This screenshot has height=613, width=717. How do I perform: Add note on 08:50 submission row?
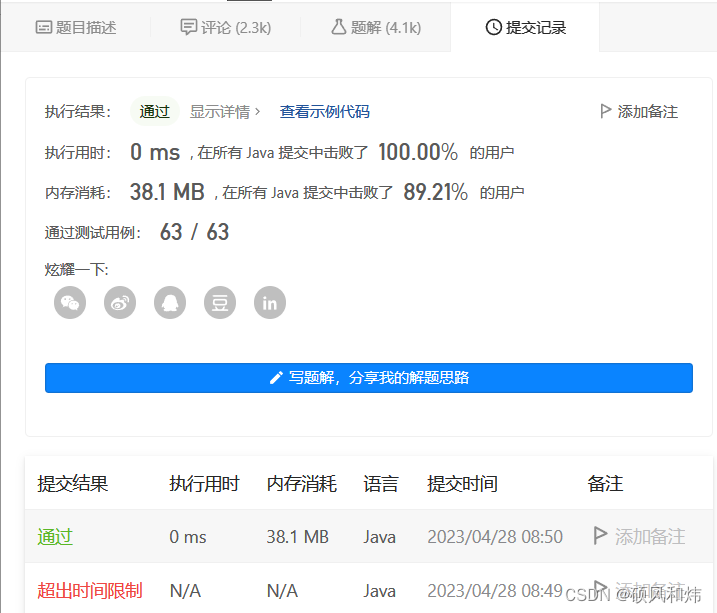[x=639, y=537]
